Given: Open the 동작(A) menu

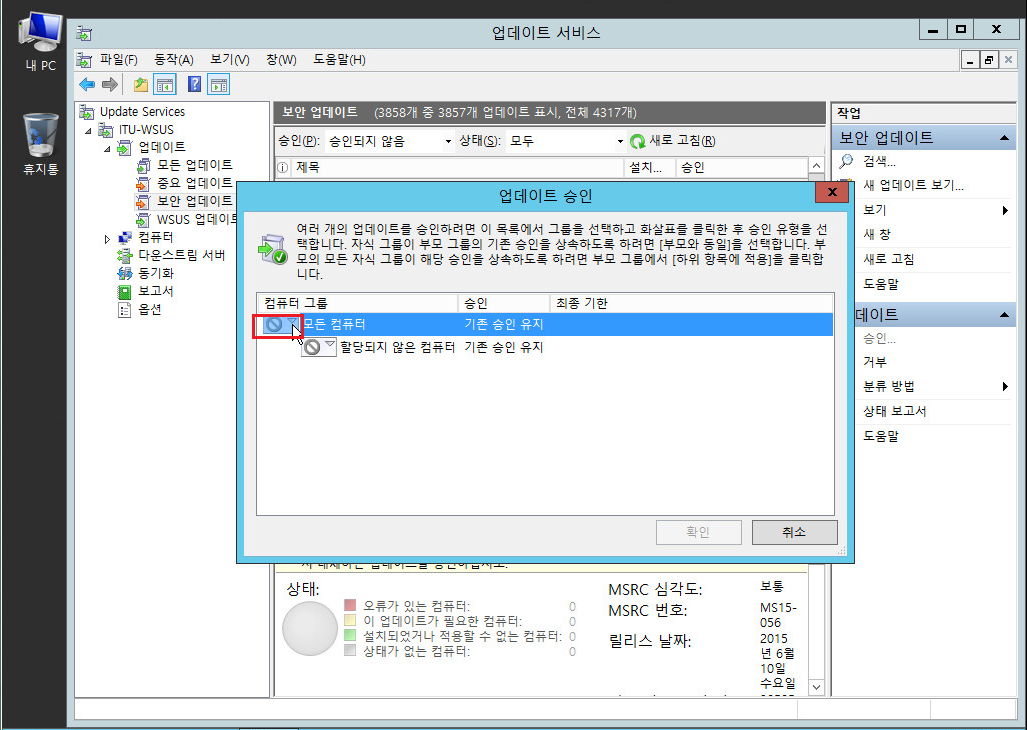Looking at the screenshot, I should [x=173, y=60].
